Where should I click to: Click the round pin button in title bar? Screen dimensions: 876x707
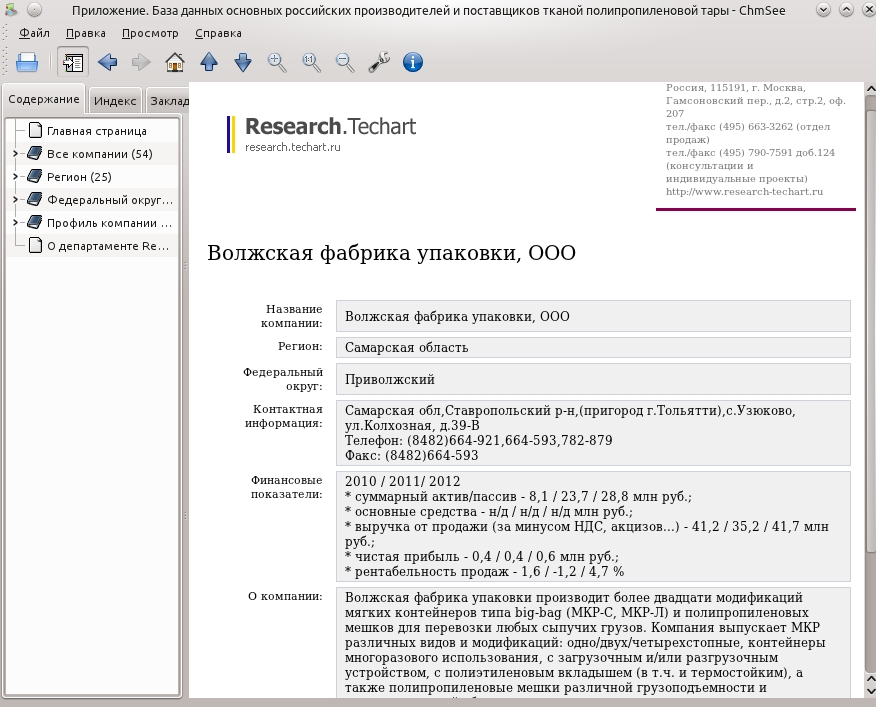point(34,10)
